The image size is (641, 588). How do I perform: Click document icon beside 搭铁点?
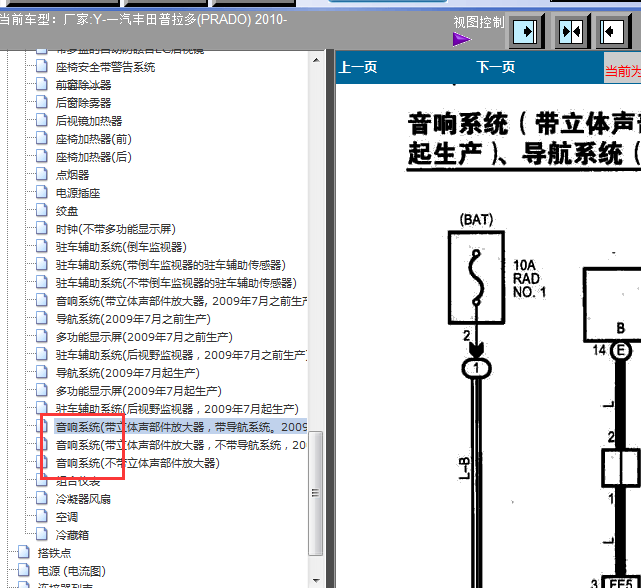(24, 552)
